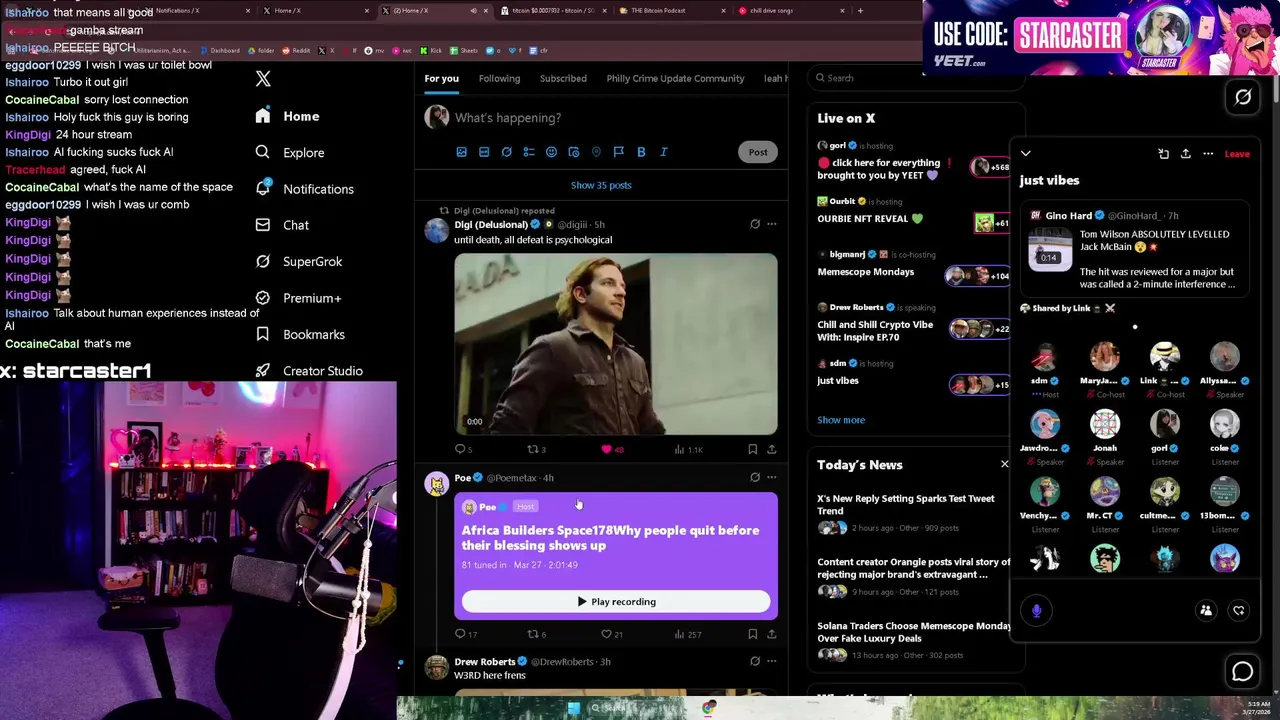Bookmark Poe's post
The width and height of the screenshot is (1280, 720).
point(752,634)
